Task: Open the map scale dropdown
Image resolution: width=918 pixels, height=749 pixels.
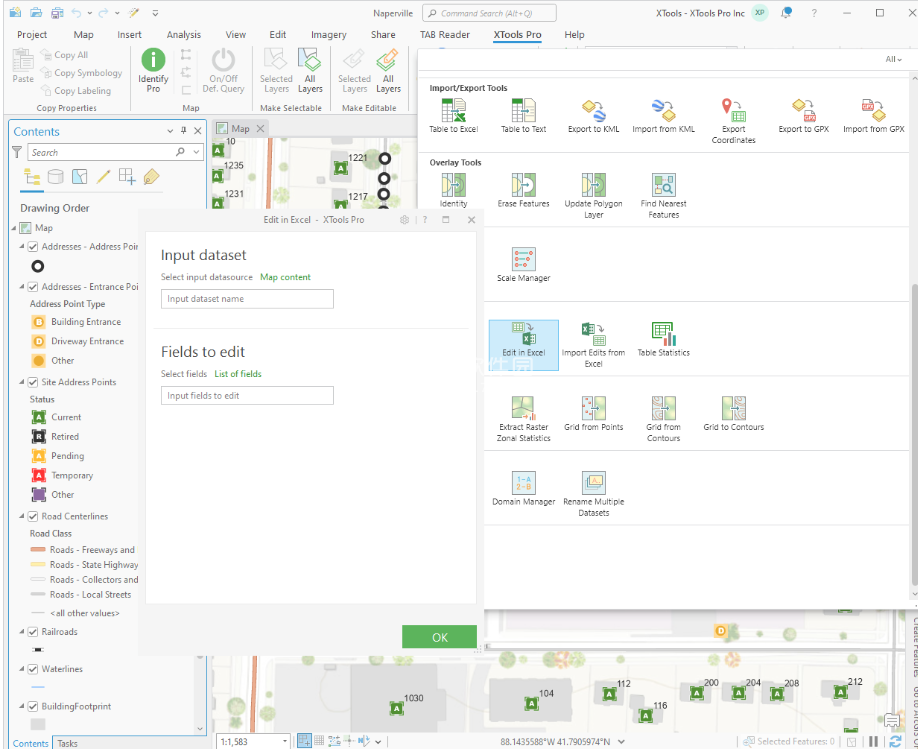Action: pos(285,741)
